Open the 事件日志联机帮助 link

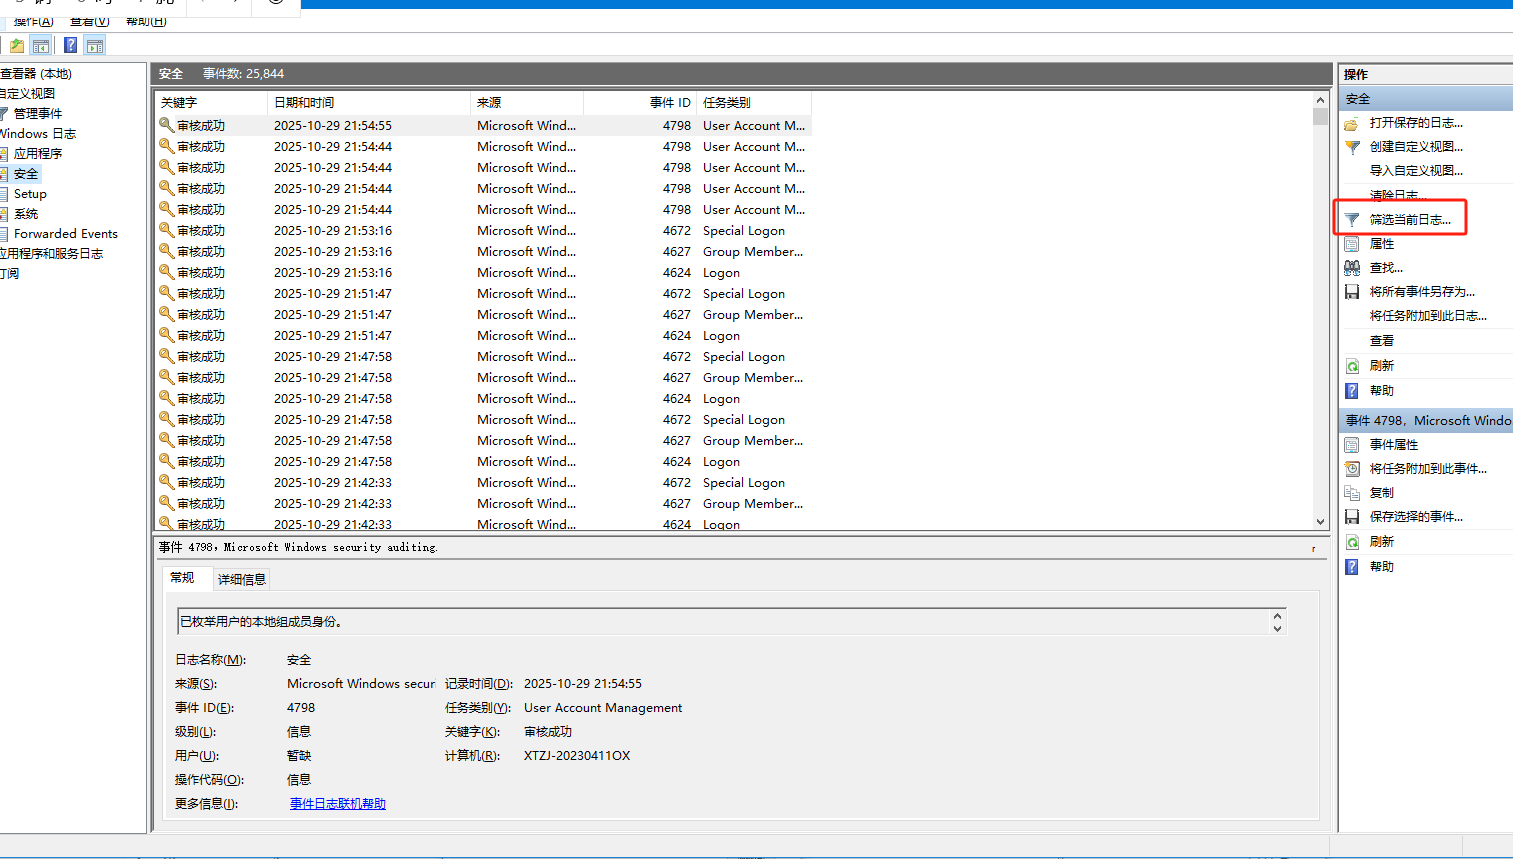pos(337,804)
